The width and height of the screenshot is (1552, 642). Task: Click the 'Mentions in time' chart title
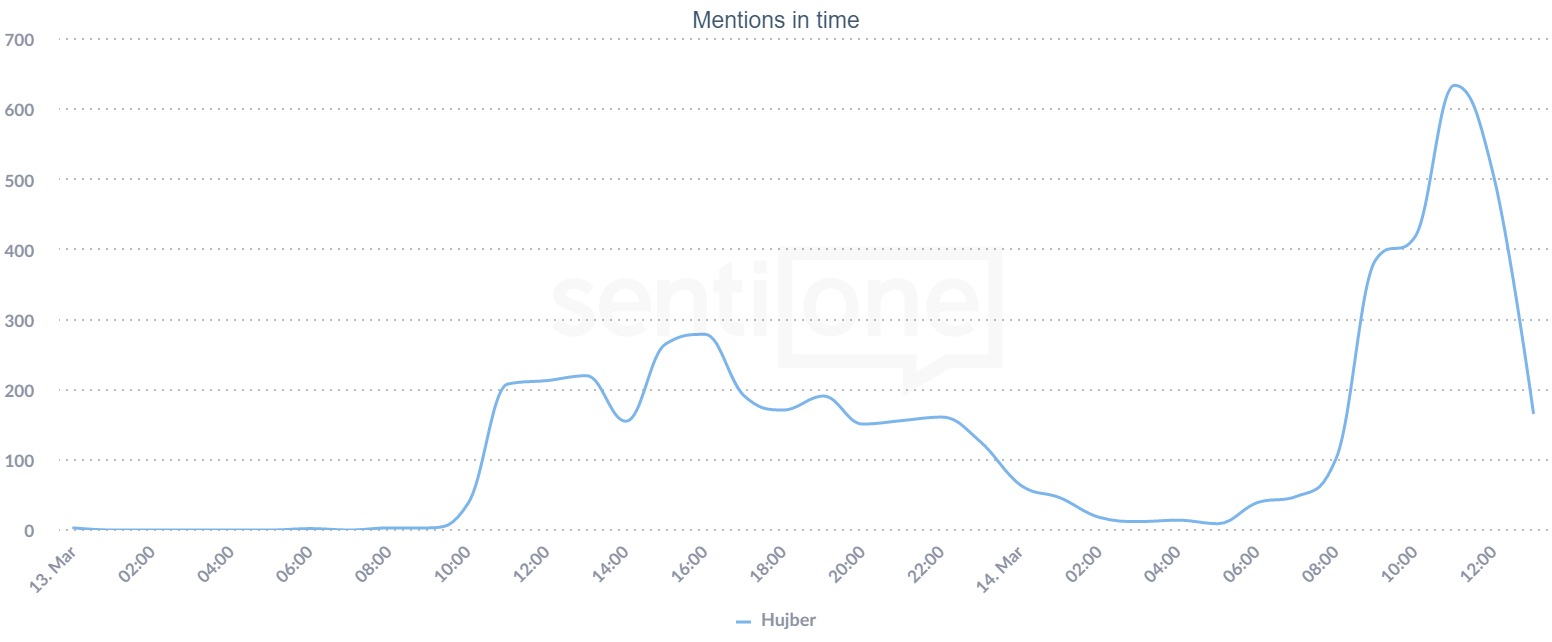point(775,19)
